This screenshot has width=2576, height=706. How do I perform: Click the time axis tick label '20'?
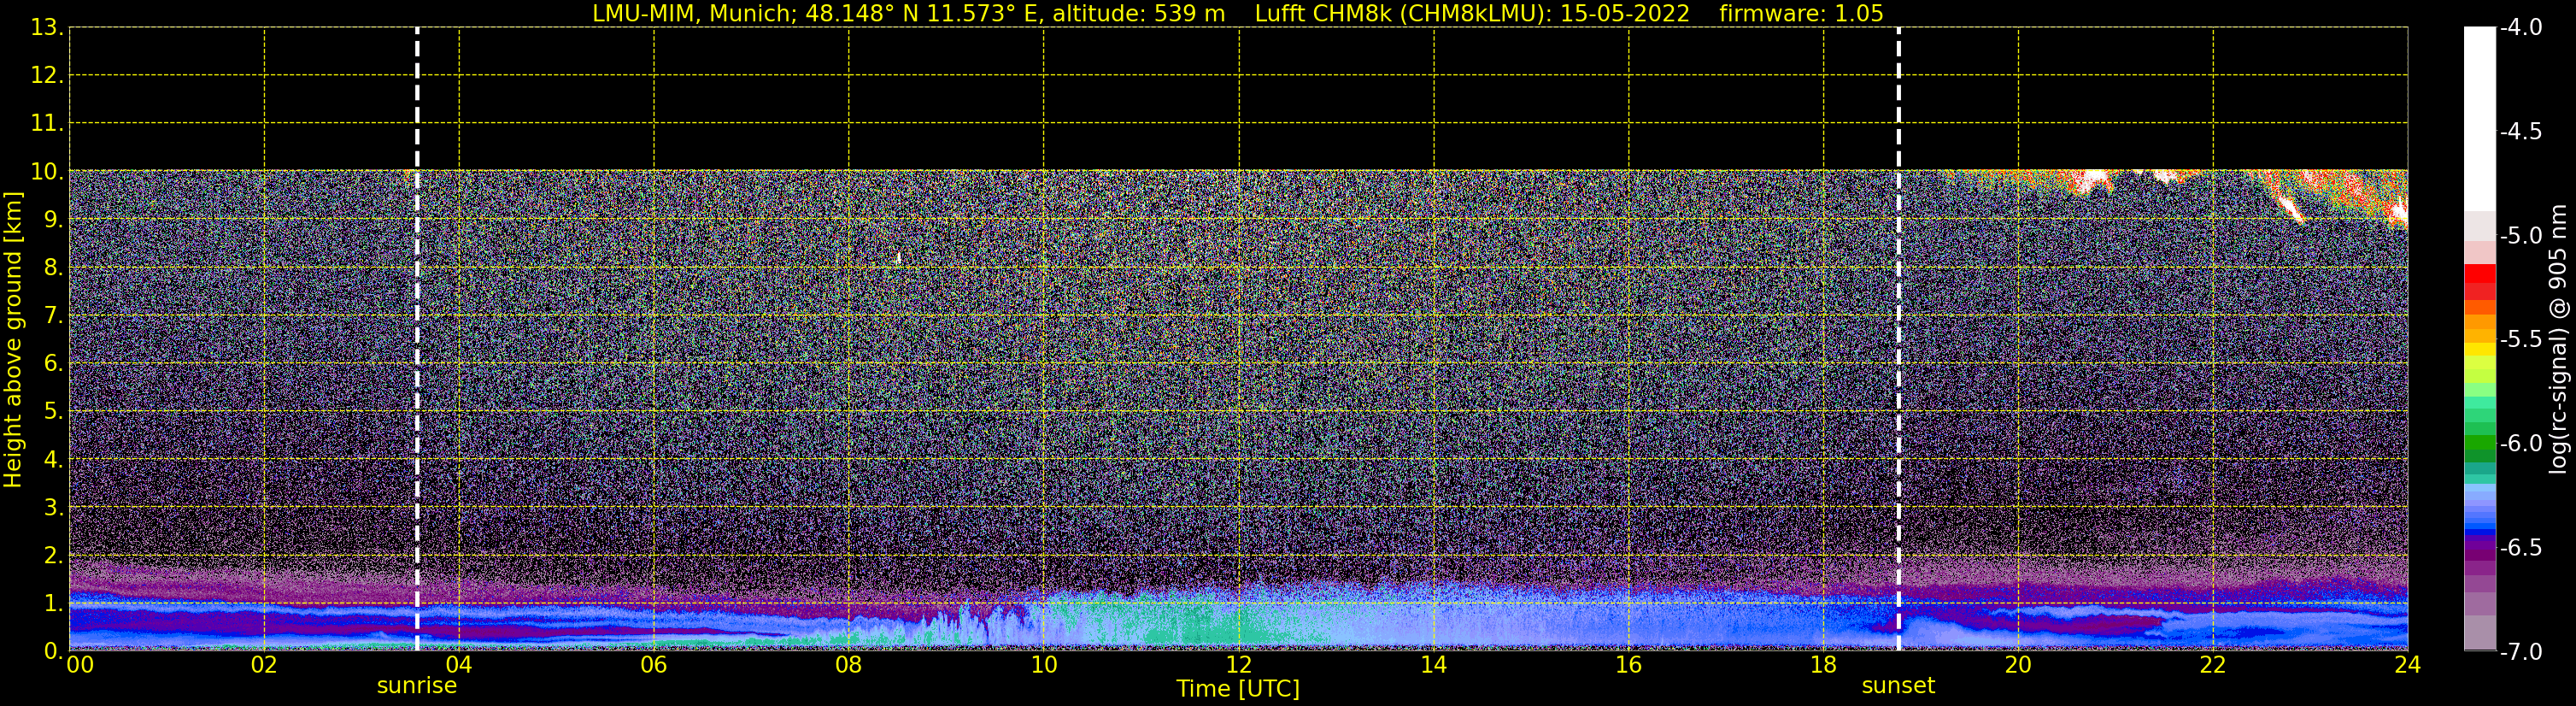pyautogui.click(x=2018, y=665)
